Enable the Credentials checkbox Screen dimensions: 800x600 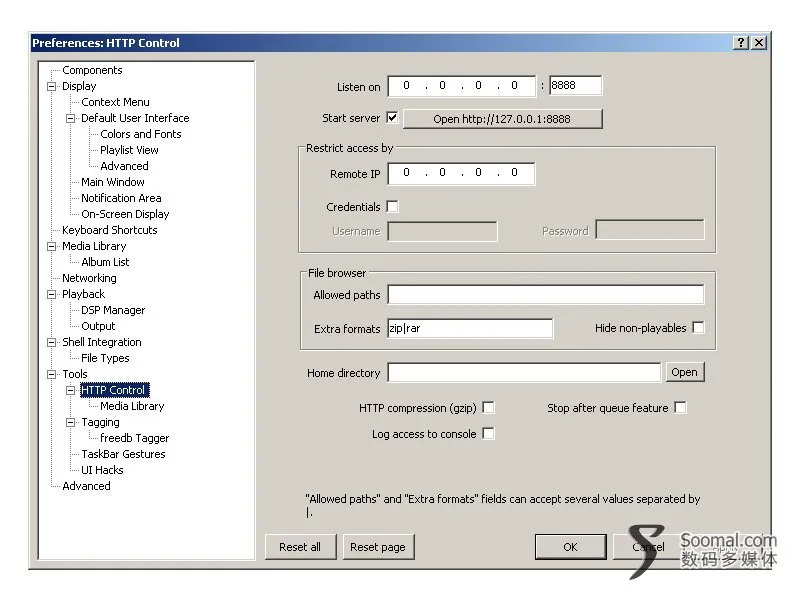pyautogui.click(x=392, y=207)
